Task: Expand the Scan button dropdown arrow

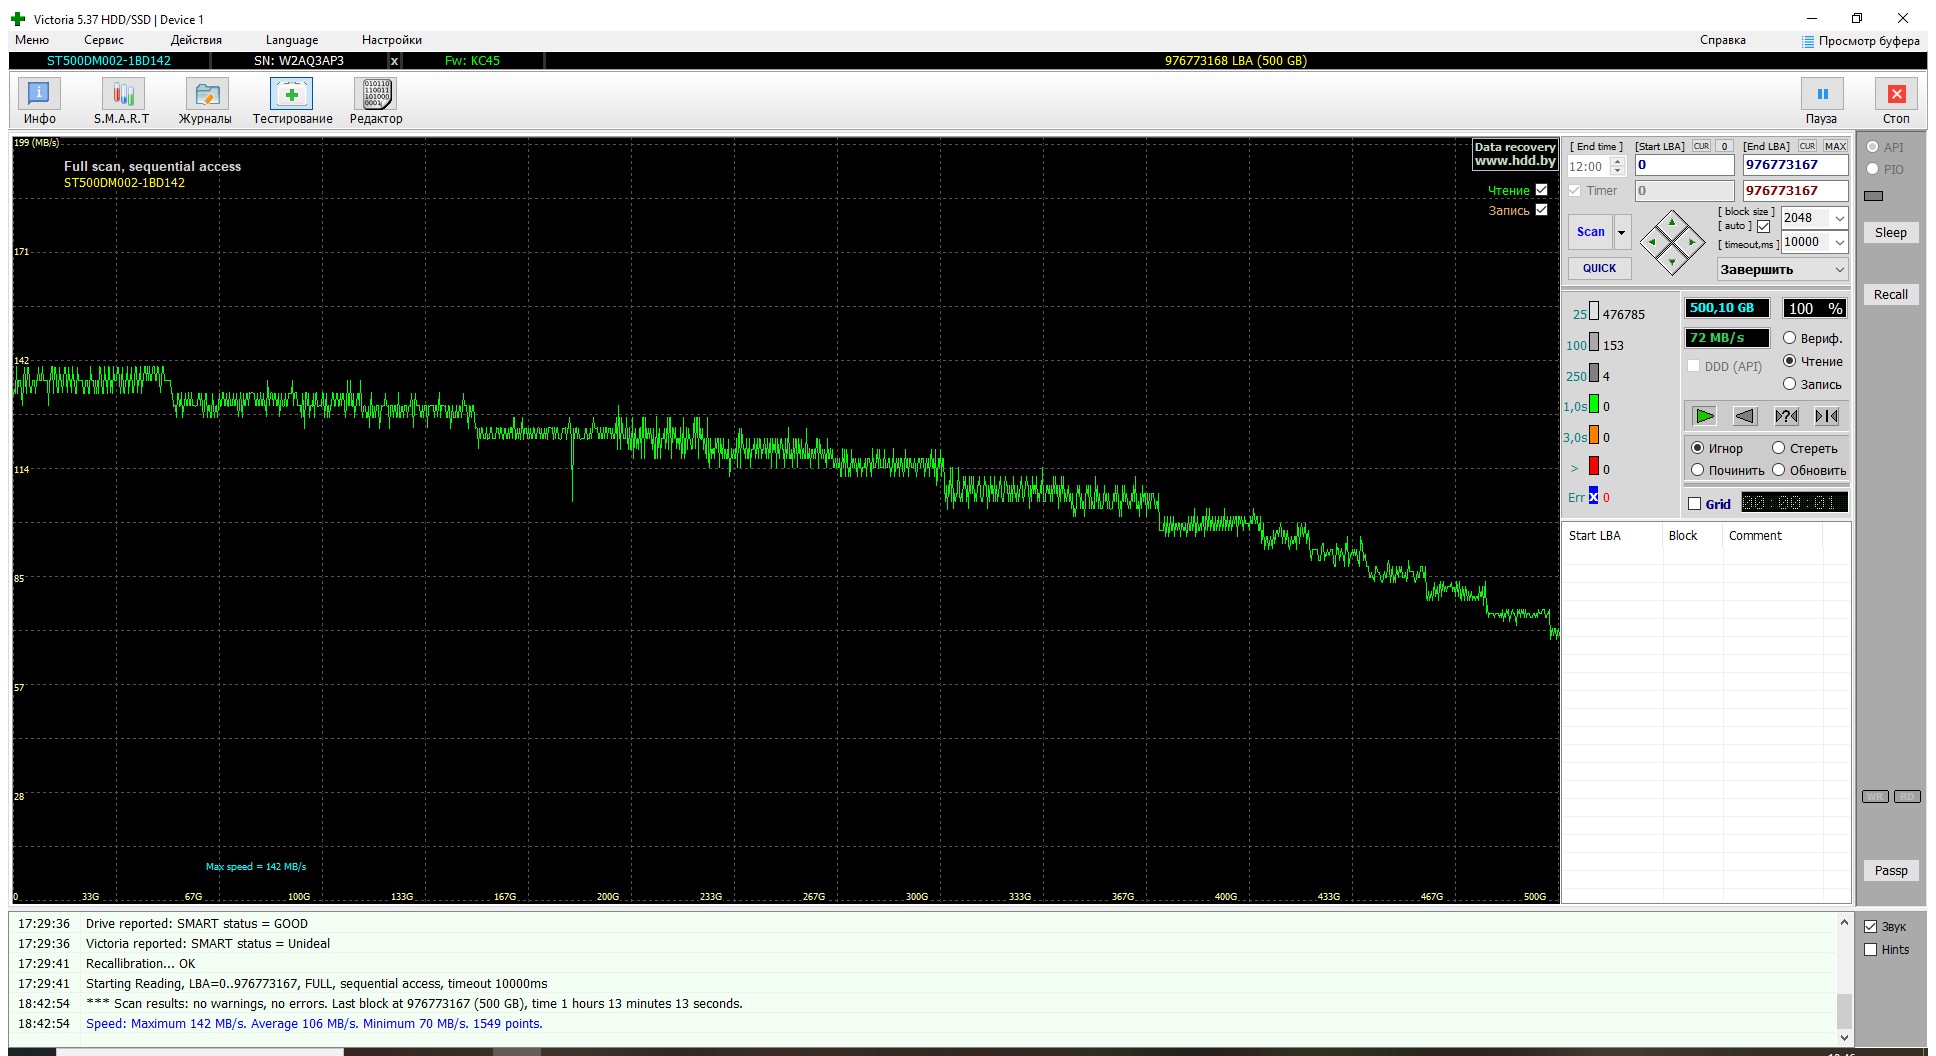Action: [1622, 232]
